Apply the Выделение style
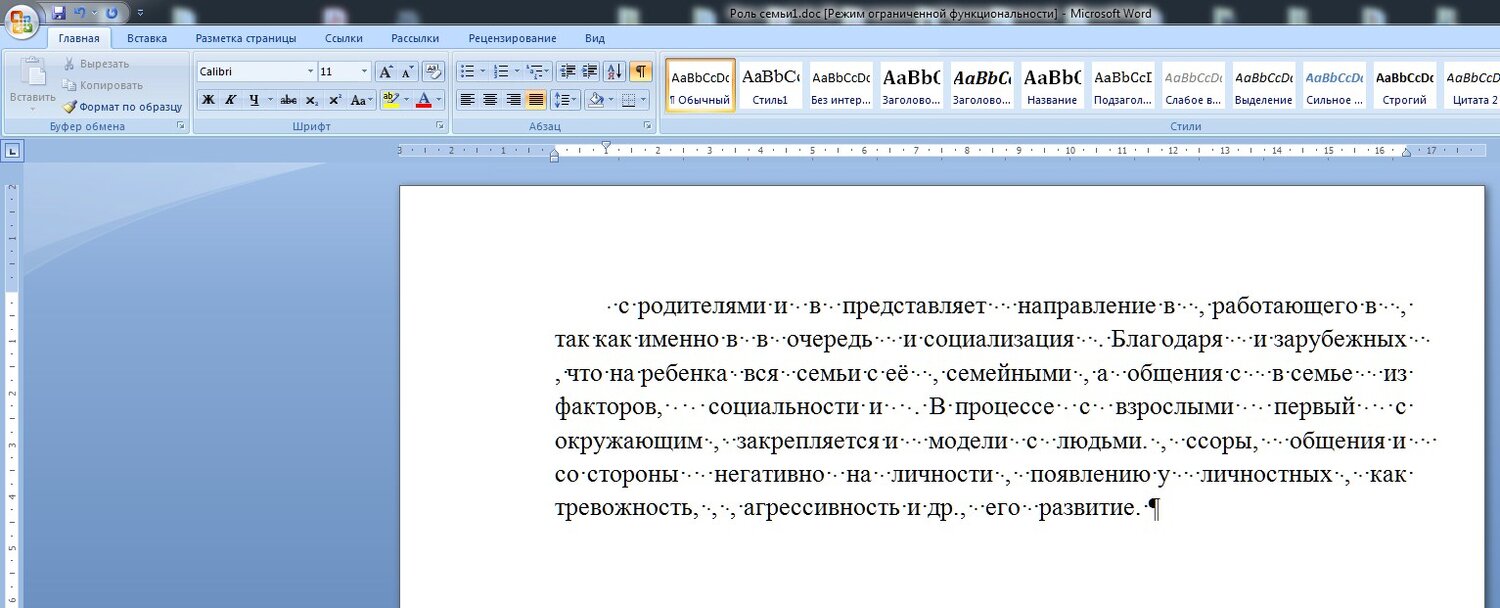The height and width of the screenshot is (608, 1500). pos(1263,85)
